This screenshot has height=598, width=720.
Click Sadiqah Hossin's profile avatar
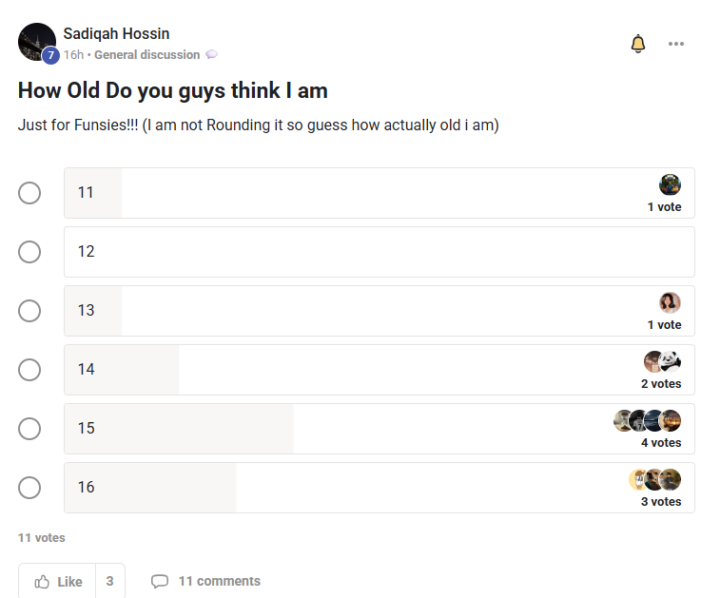pos(37,42)
